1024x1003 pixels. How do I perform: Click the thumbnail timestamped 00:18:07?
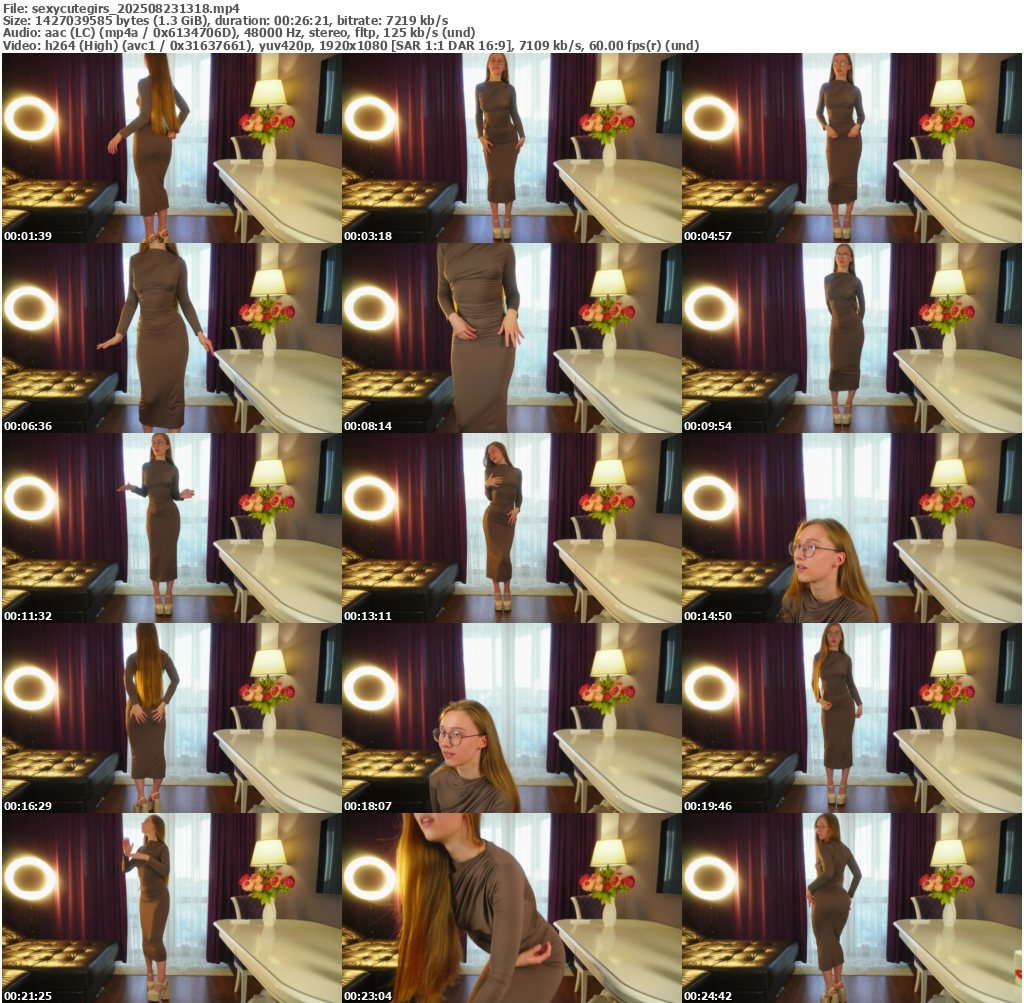tap(511, 718)
